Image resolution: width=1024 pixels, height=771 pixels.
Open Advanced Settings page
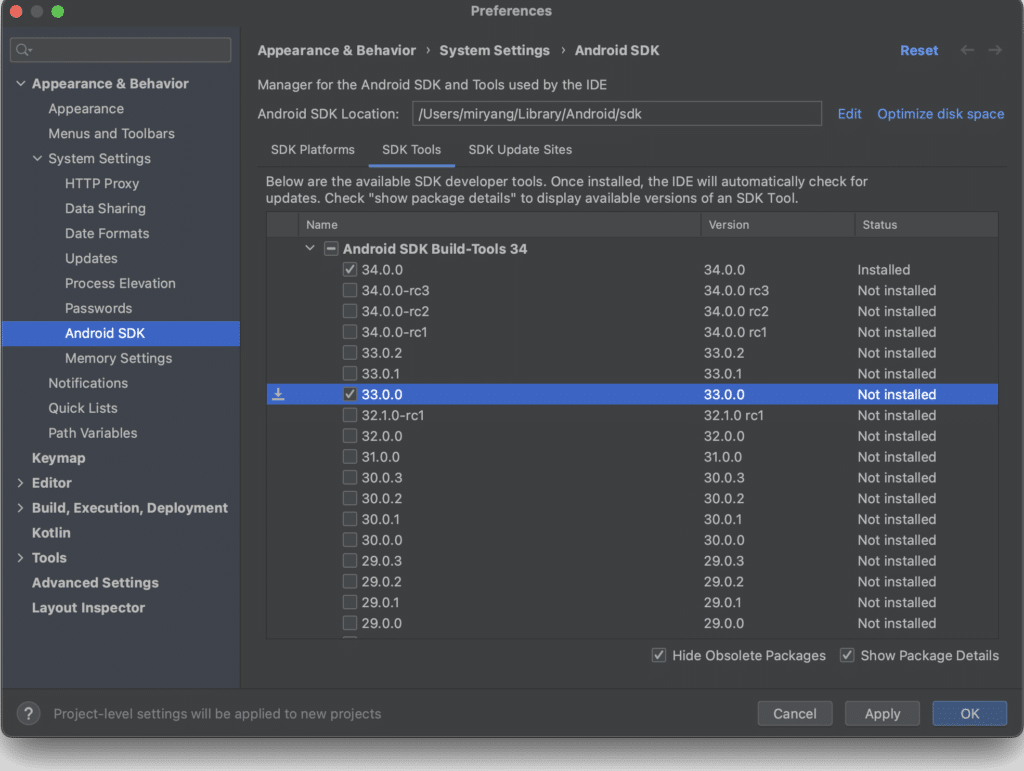pyautogui.click(x=95, y=583)
